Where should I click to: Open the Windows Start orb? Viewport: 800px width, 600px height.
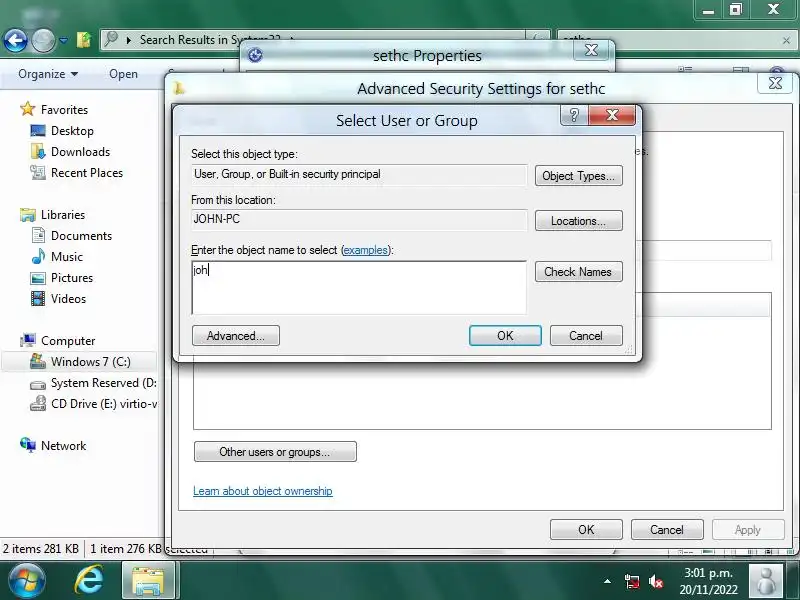[27, 581]
